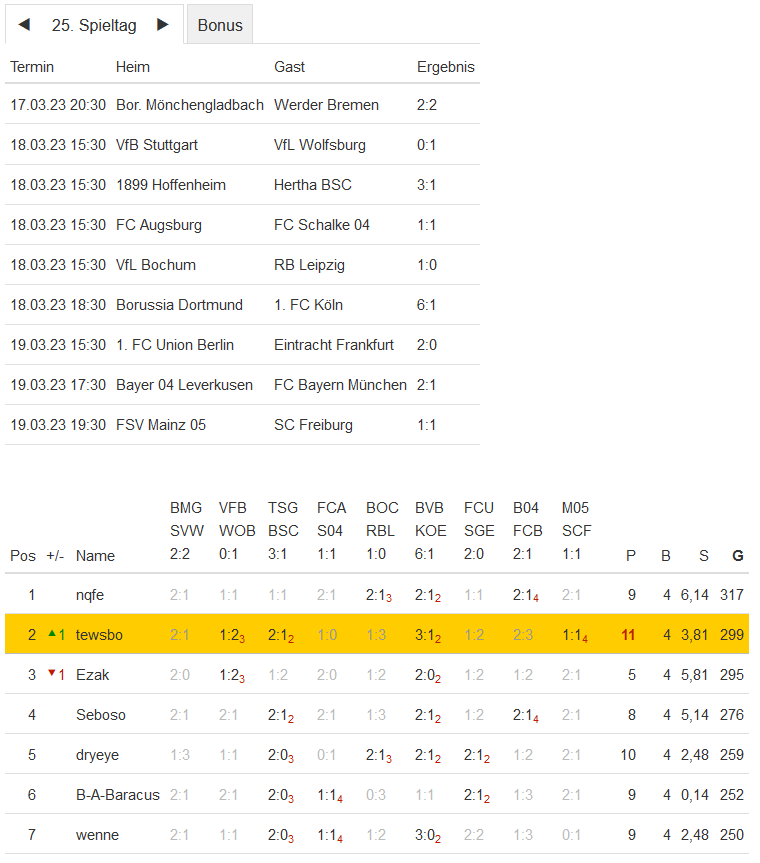Open the Bonus tab
The height and width of the screenshot is (863, 760).
[220, 26]
